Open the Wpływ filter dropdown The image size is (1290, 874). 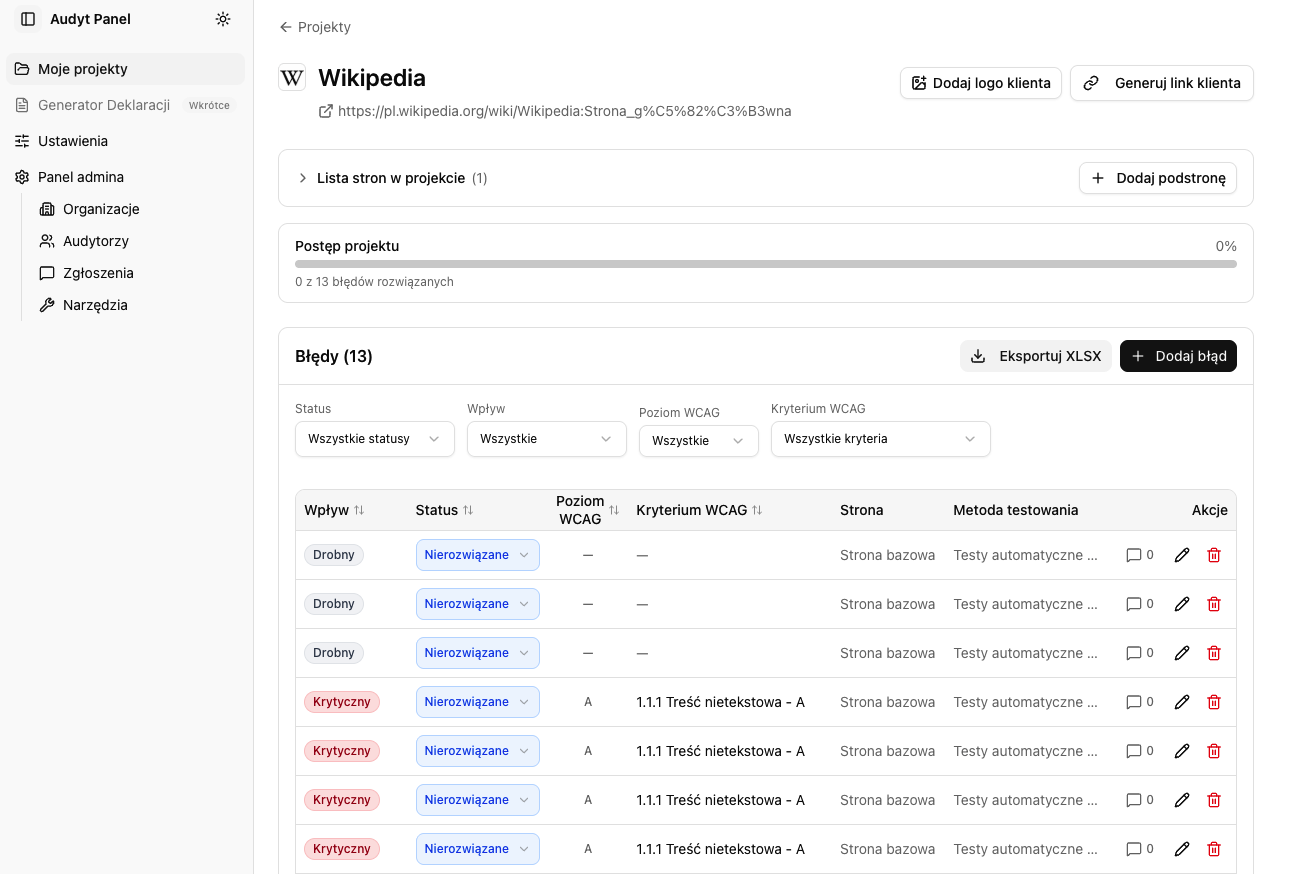[x=547, y=439]
